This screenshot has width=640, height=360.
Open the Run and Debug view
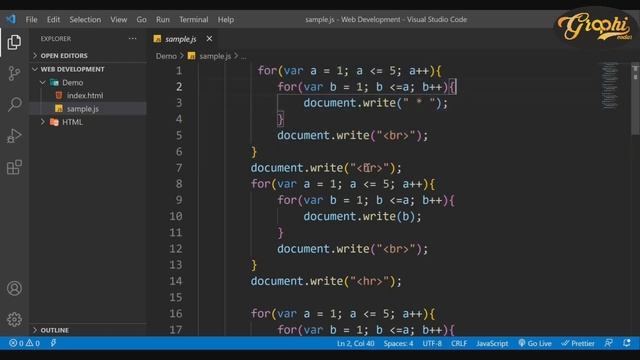14,136
